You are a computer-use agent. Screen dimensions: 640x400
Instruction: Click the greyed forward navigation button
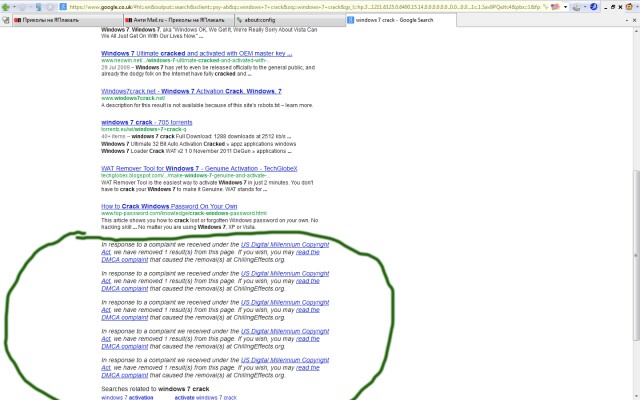22,7
